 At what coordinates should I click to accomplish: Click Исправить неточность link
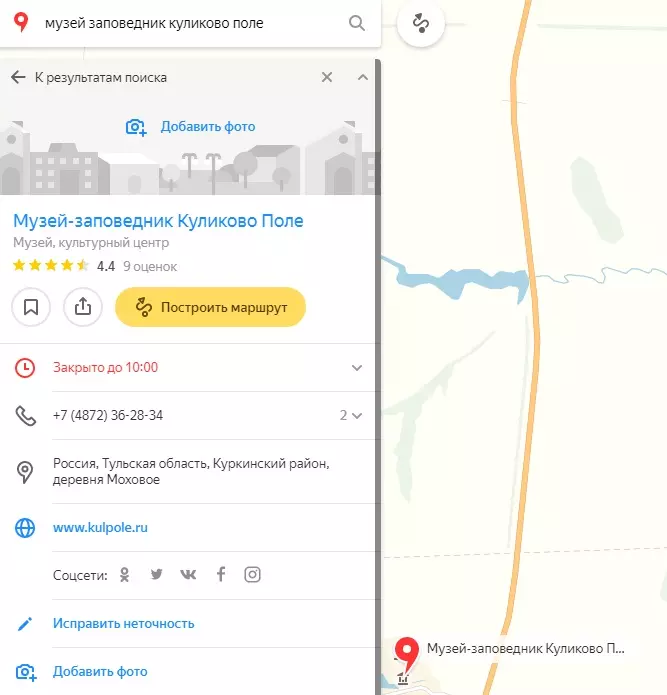tap(124, 623)
